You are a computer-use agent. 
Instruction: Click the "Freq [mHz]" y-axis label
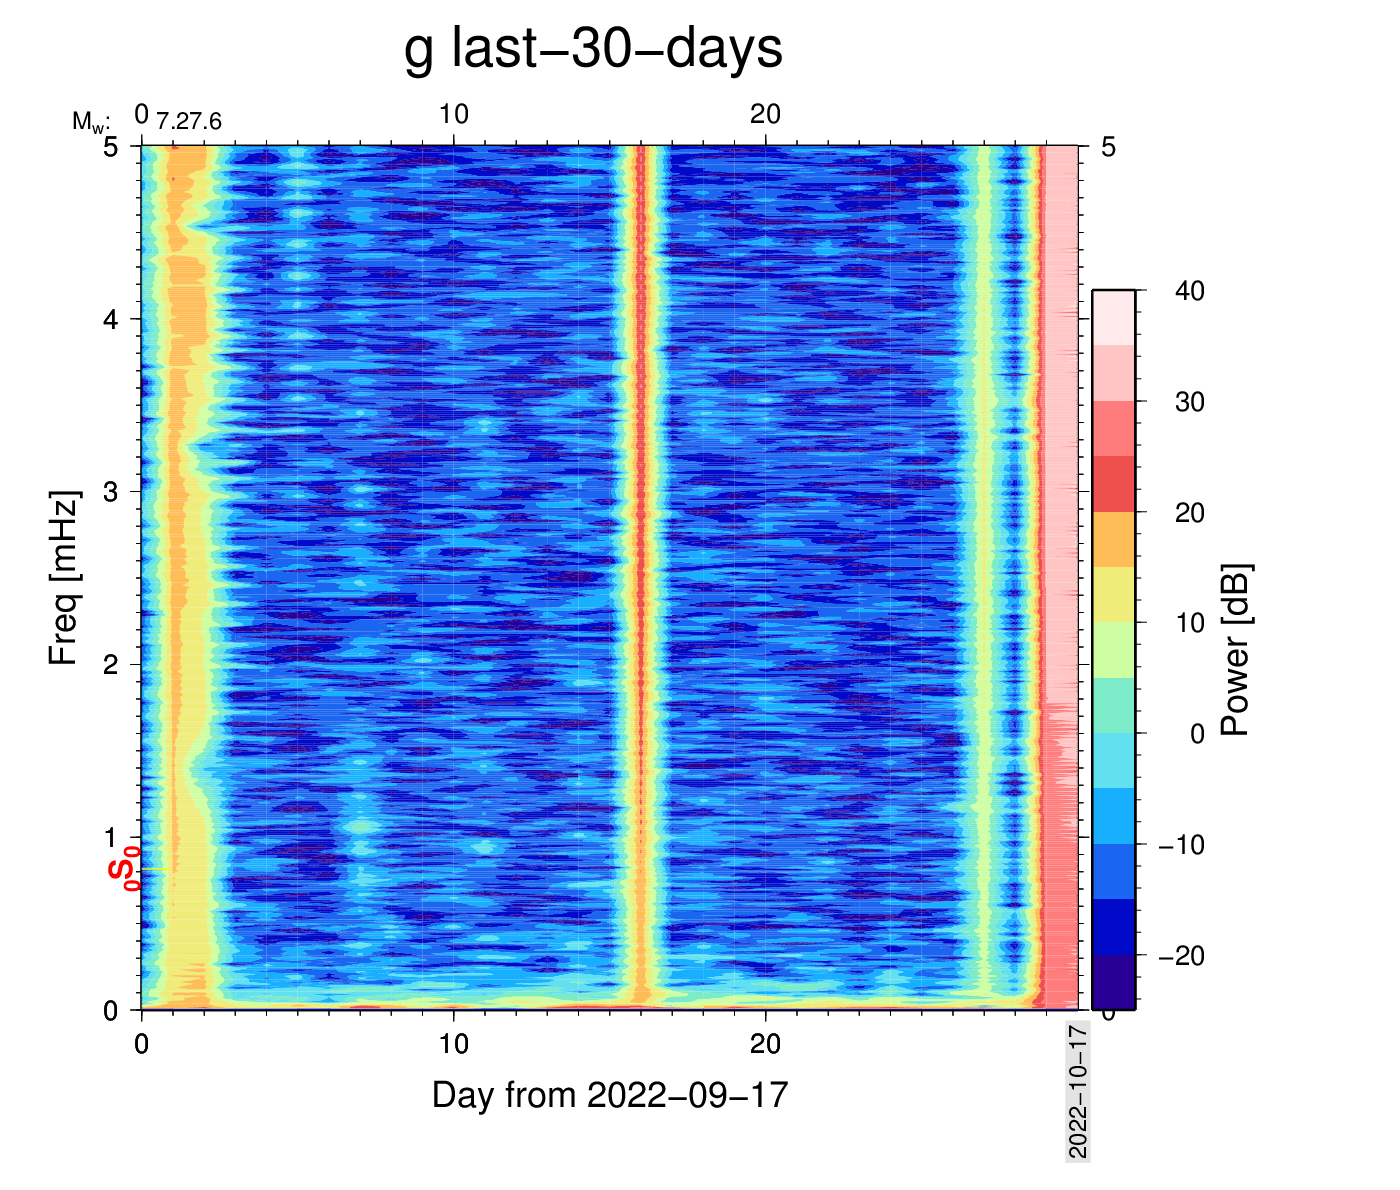(64, 578)
